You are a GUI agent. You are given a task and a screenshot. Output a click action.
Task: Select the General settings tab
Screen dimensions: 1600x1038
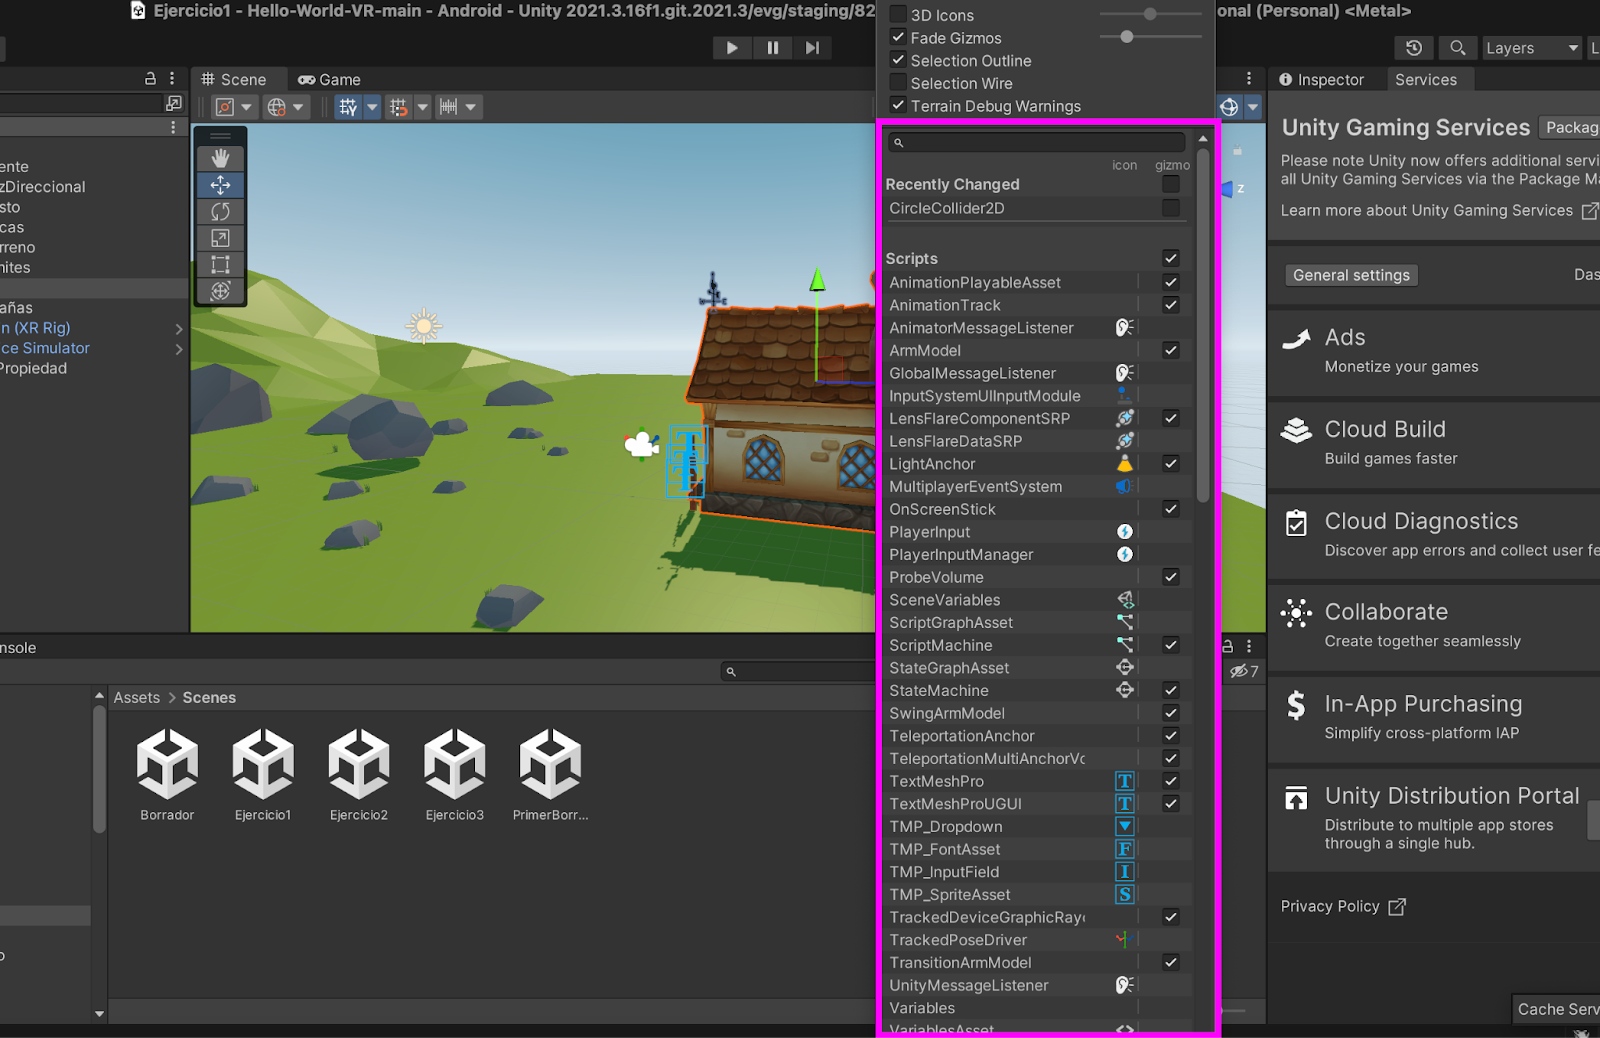coord(1351,275)
